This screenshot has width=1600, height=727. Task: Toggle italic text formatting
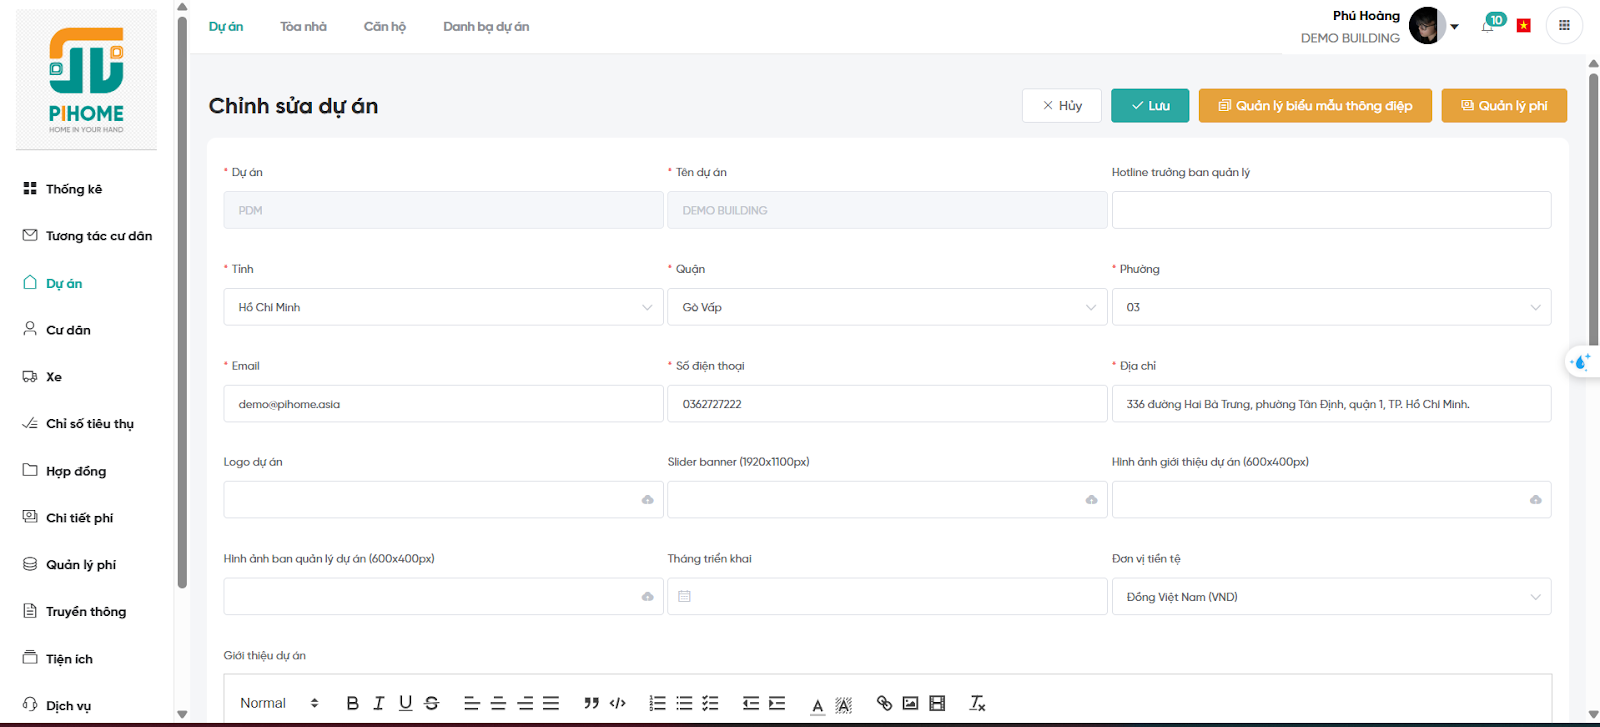pyautogui.click(x=379, y=703)
